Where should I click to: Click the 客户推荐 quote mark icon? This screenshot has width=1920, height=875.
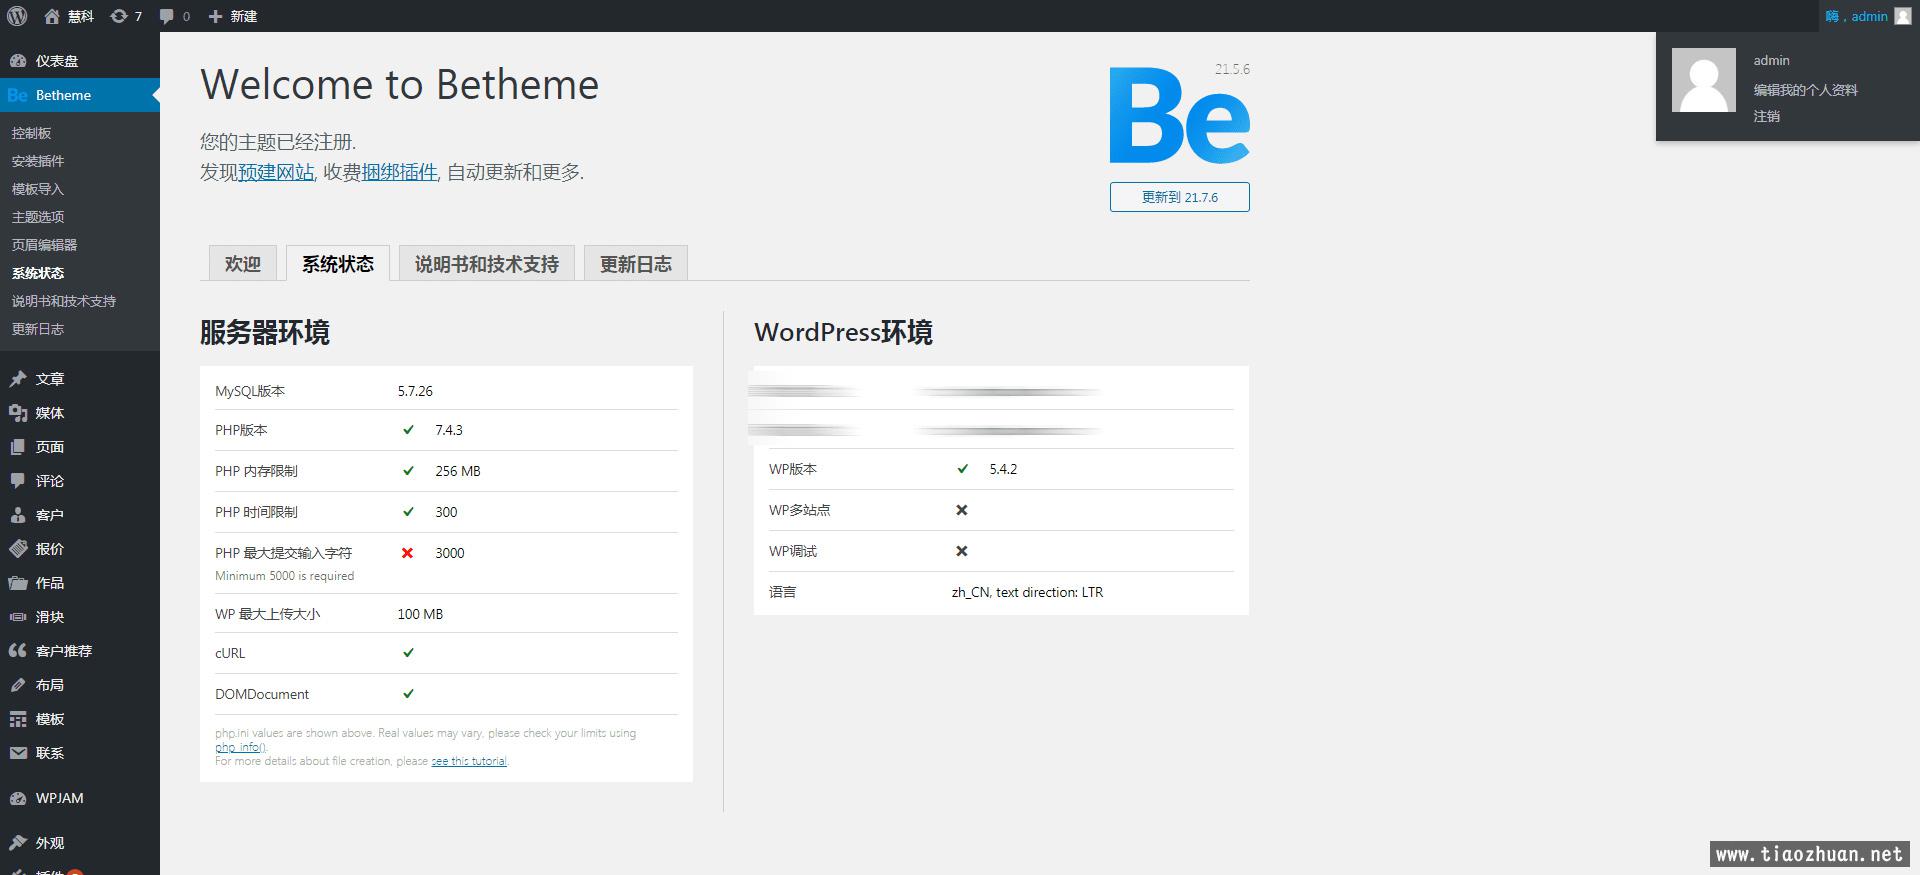tap(18, 651)
